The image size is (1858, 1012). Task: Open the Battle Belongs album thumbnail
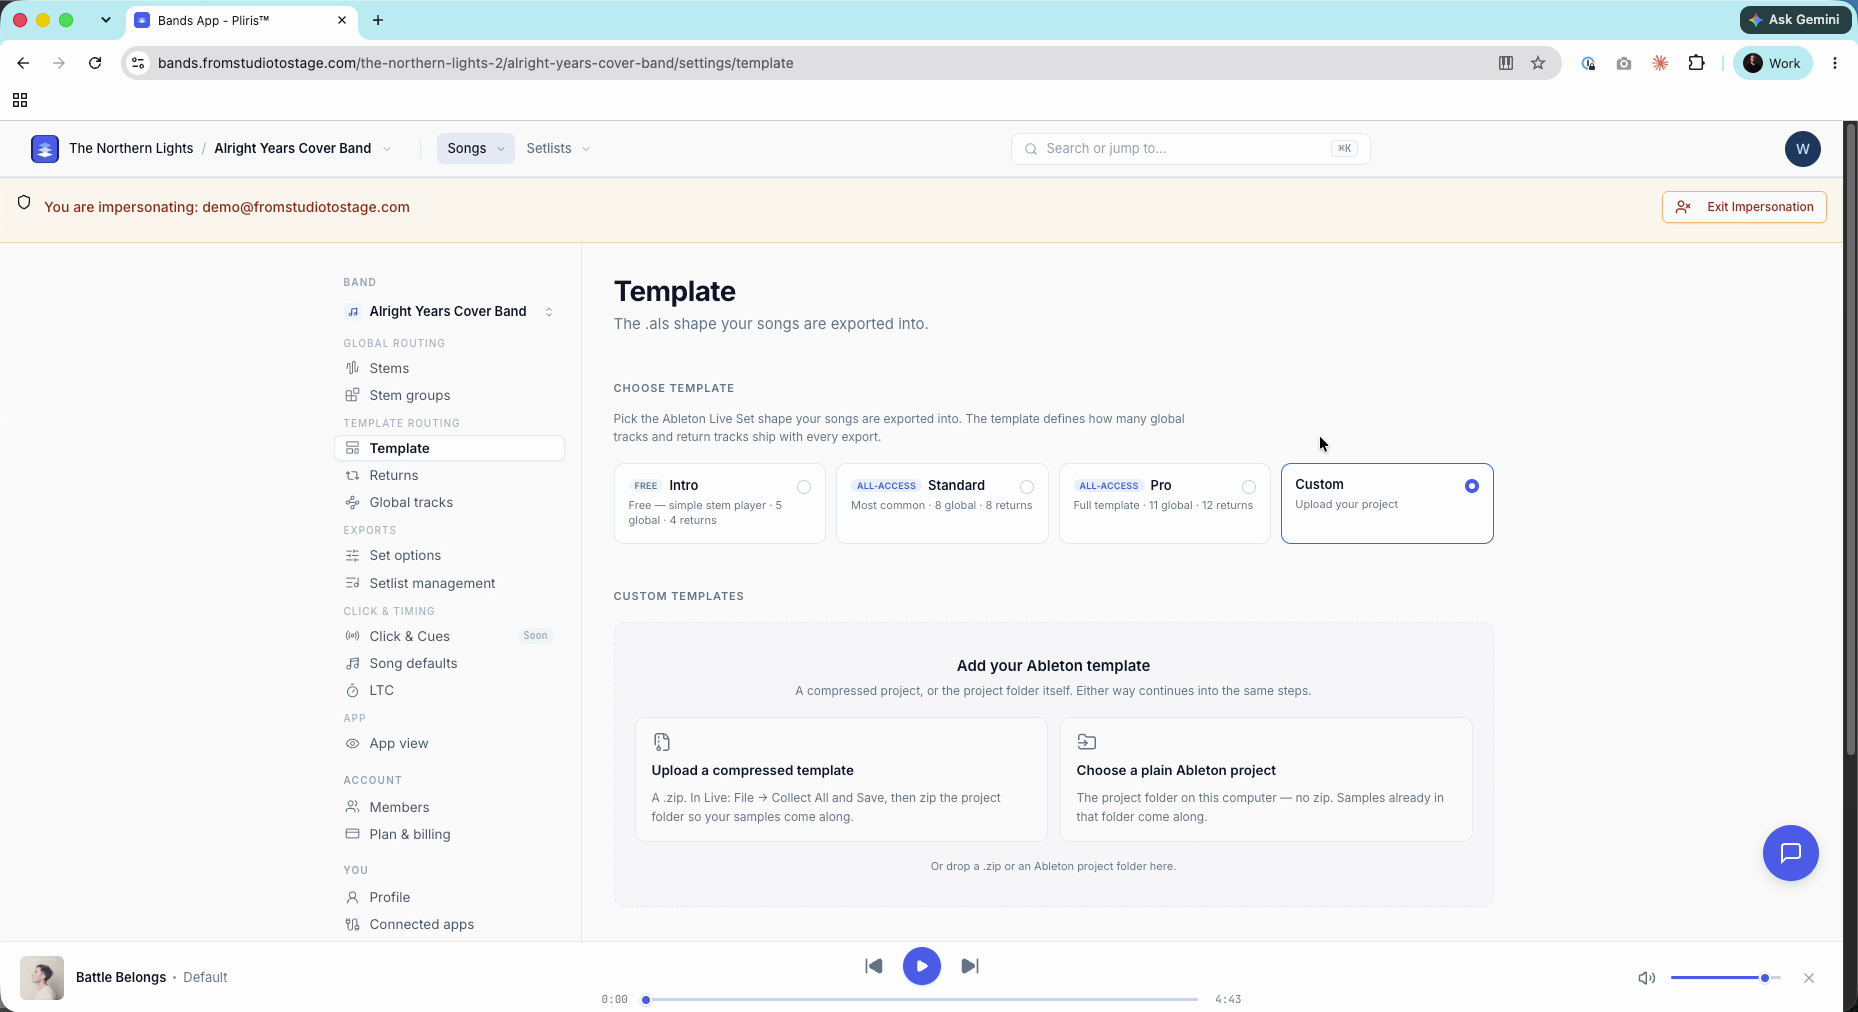(42, 978)
